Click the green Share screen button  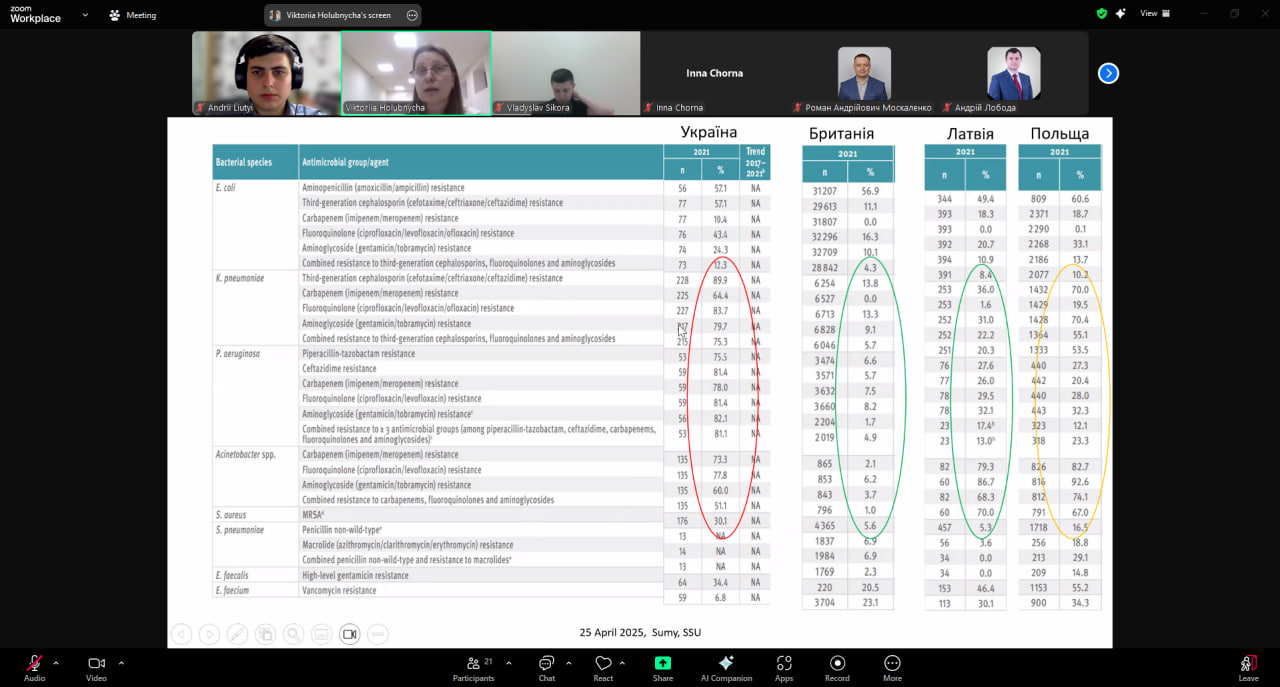(663, 667)
